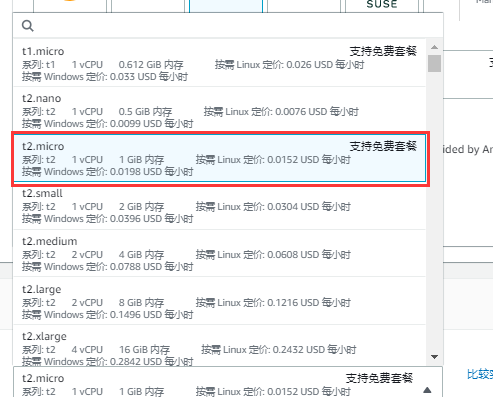Click free tier label on t1.micro row
The image size is (493, 397).
coord(383,51)
